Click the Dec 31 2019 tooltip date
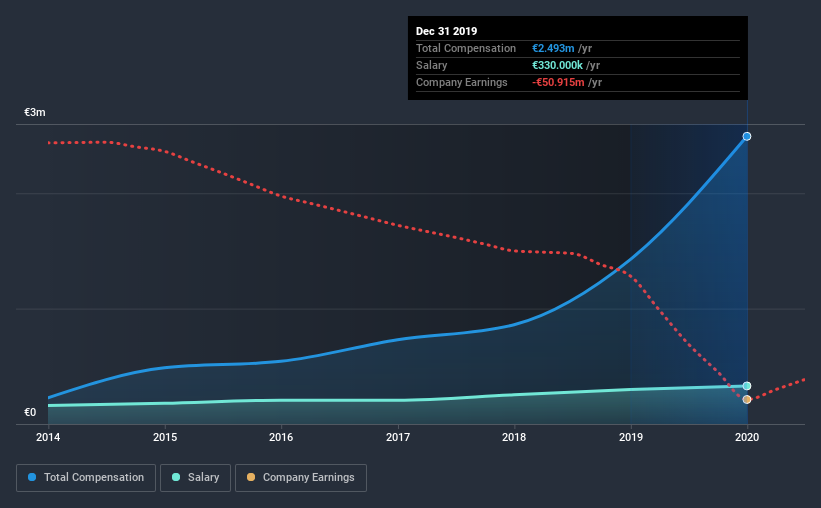The width and height of the screenshot is (821, 508). 447,31
